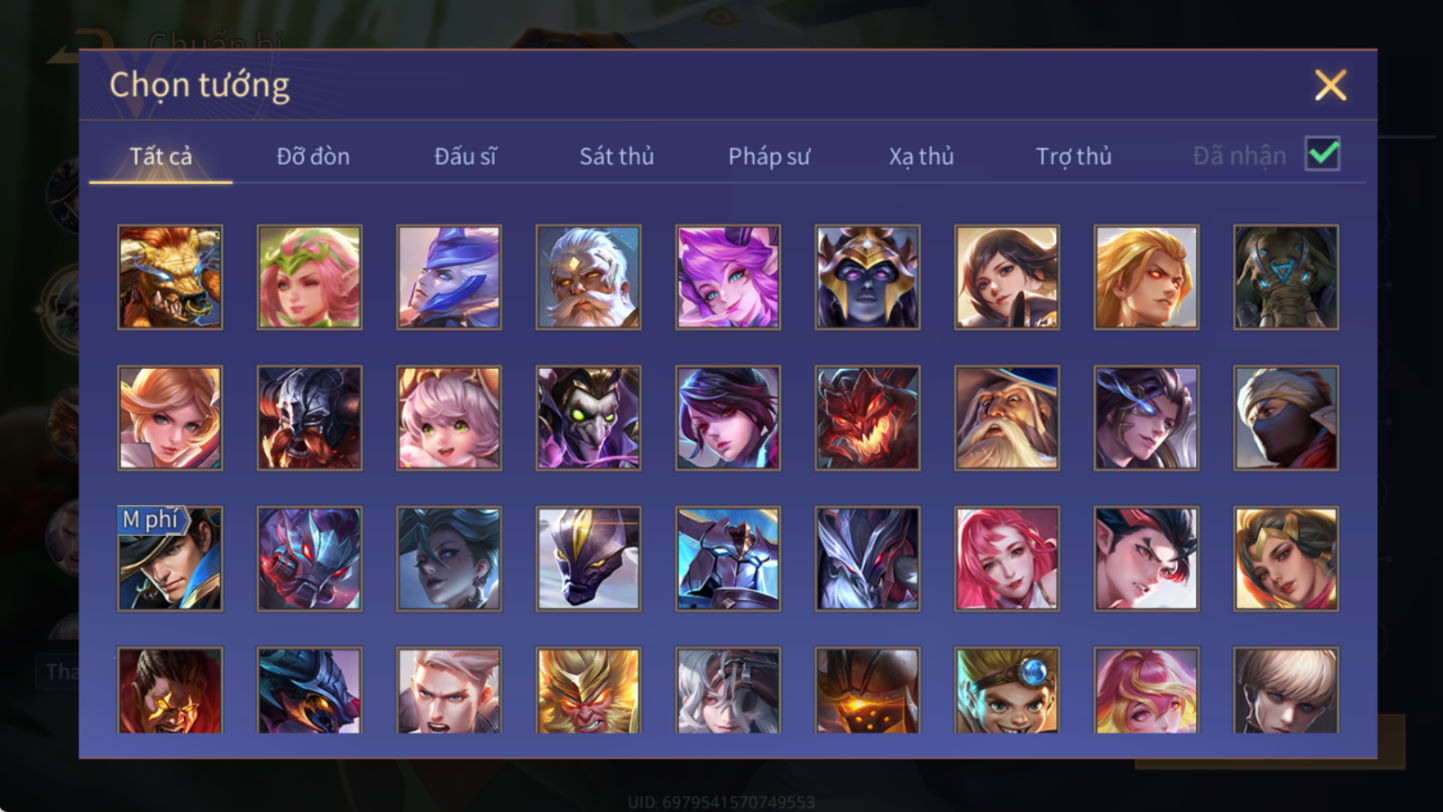Pick the red lava demon hero portrait
1443x812 pixels.
coord(867,418)
